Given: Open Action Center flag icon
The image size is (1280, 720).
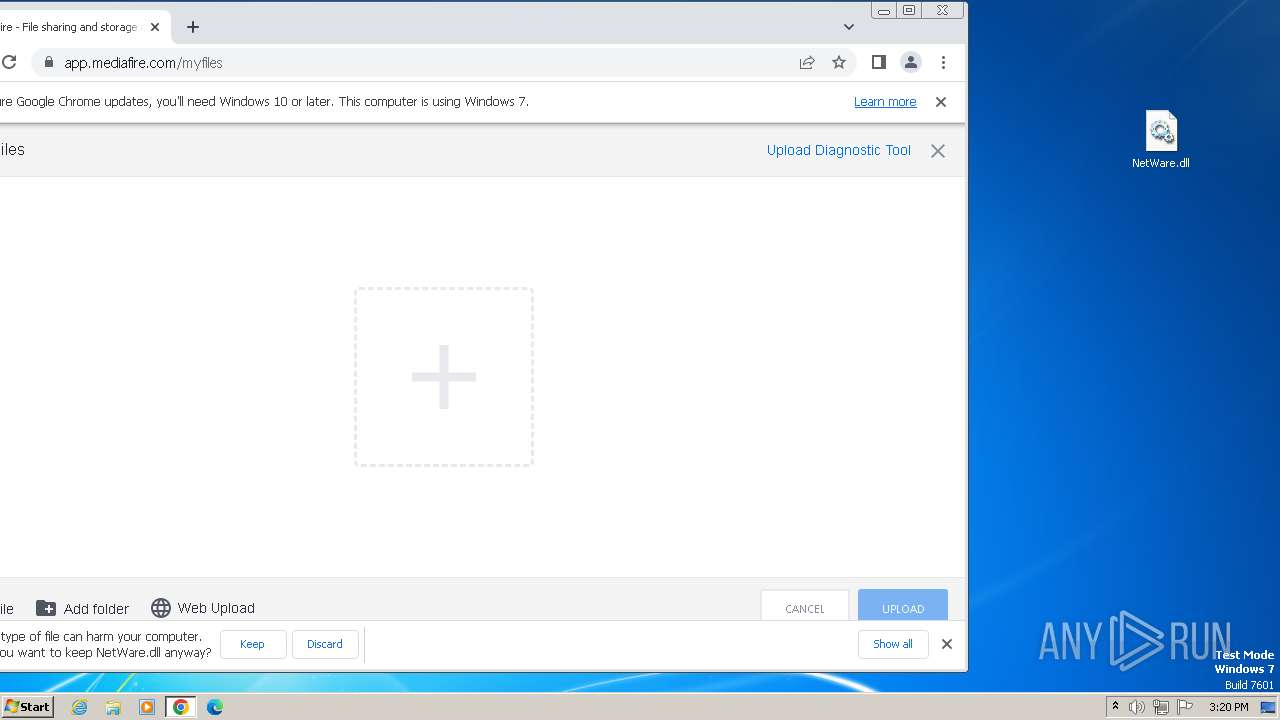Looking at the screenshot, I should (x=1185, y=707).
